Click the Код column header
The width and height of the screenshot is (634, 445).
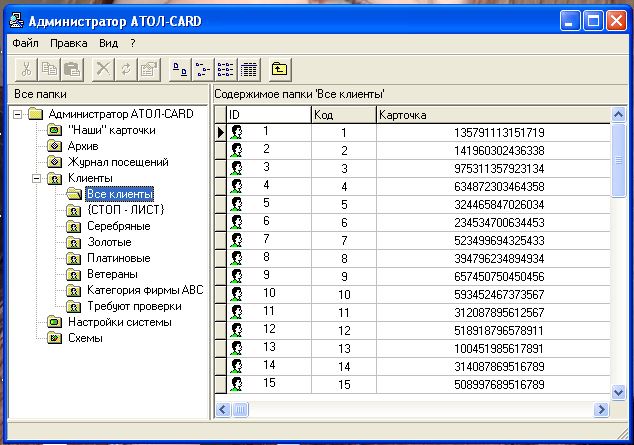(342, 115)
